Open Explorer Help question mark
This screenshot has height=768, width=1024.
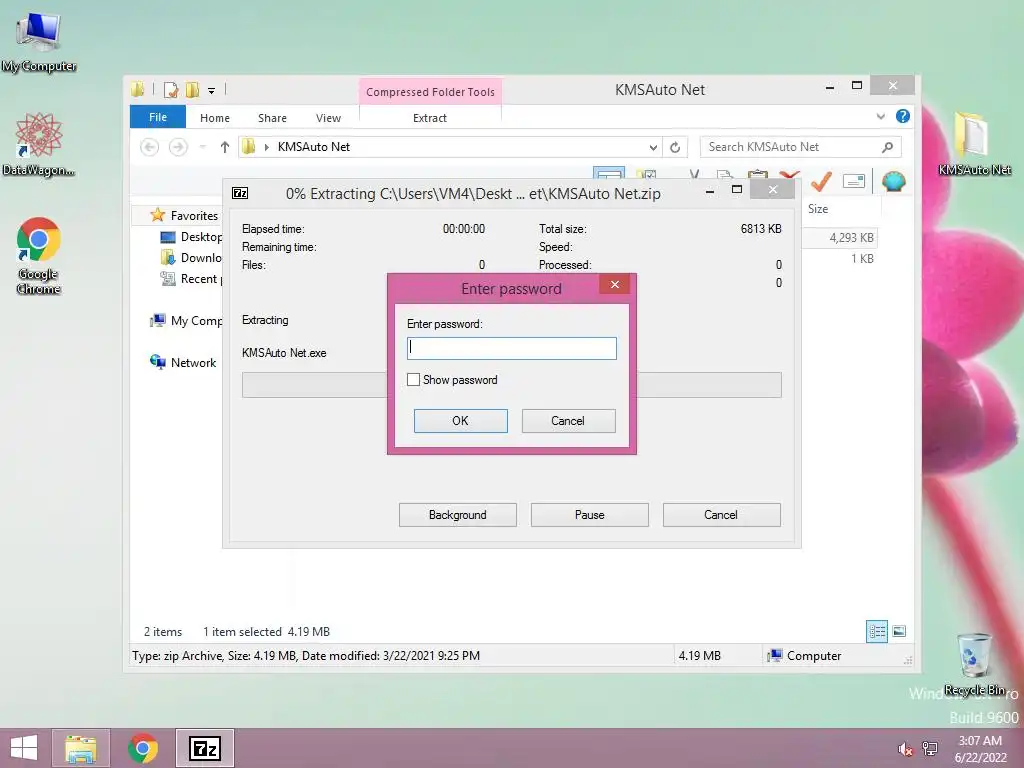tap(903, 116)
